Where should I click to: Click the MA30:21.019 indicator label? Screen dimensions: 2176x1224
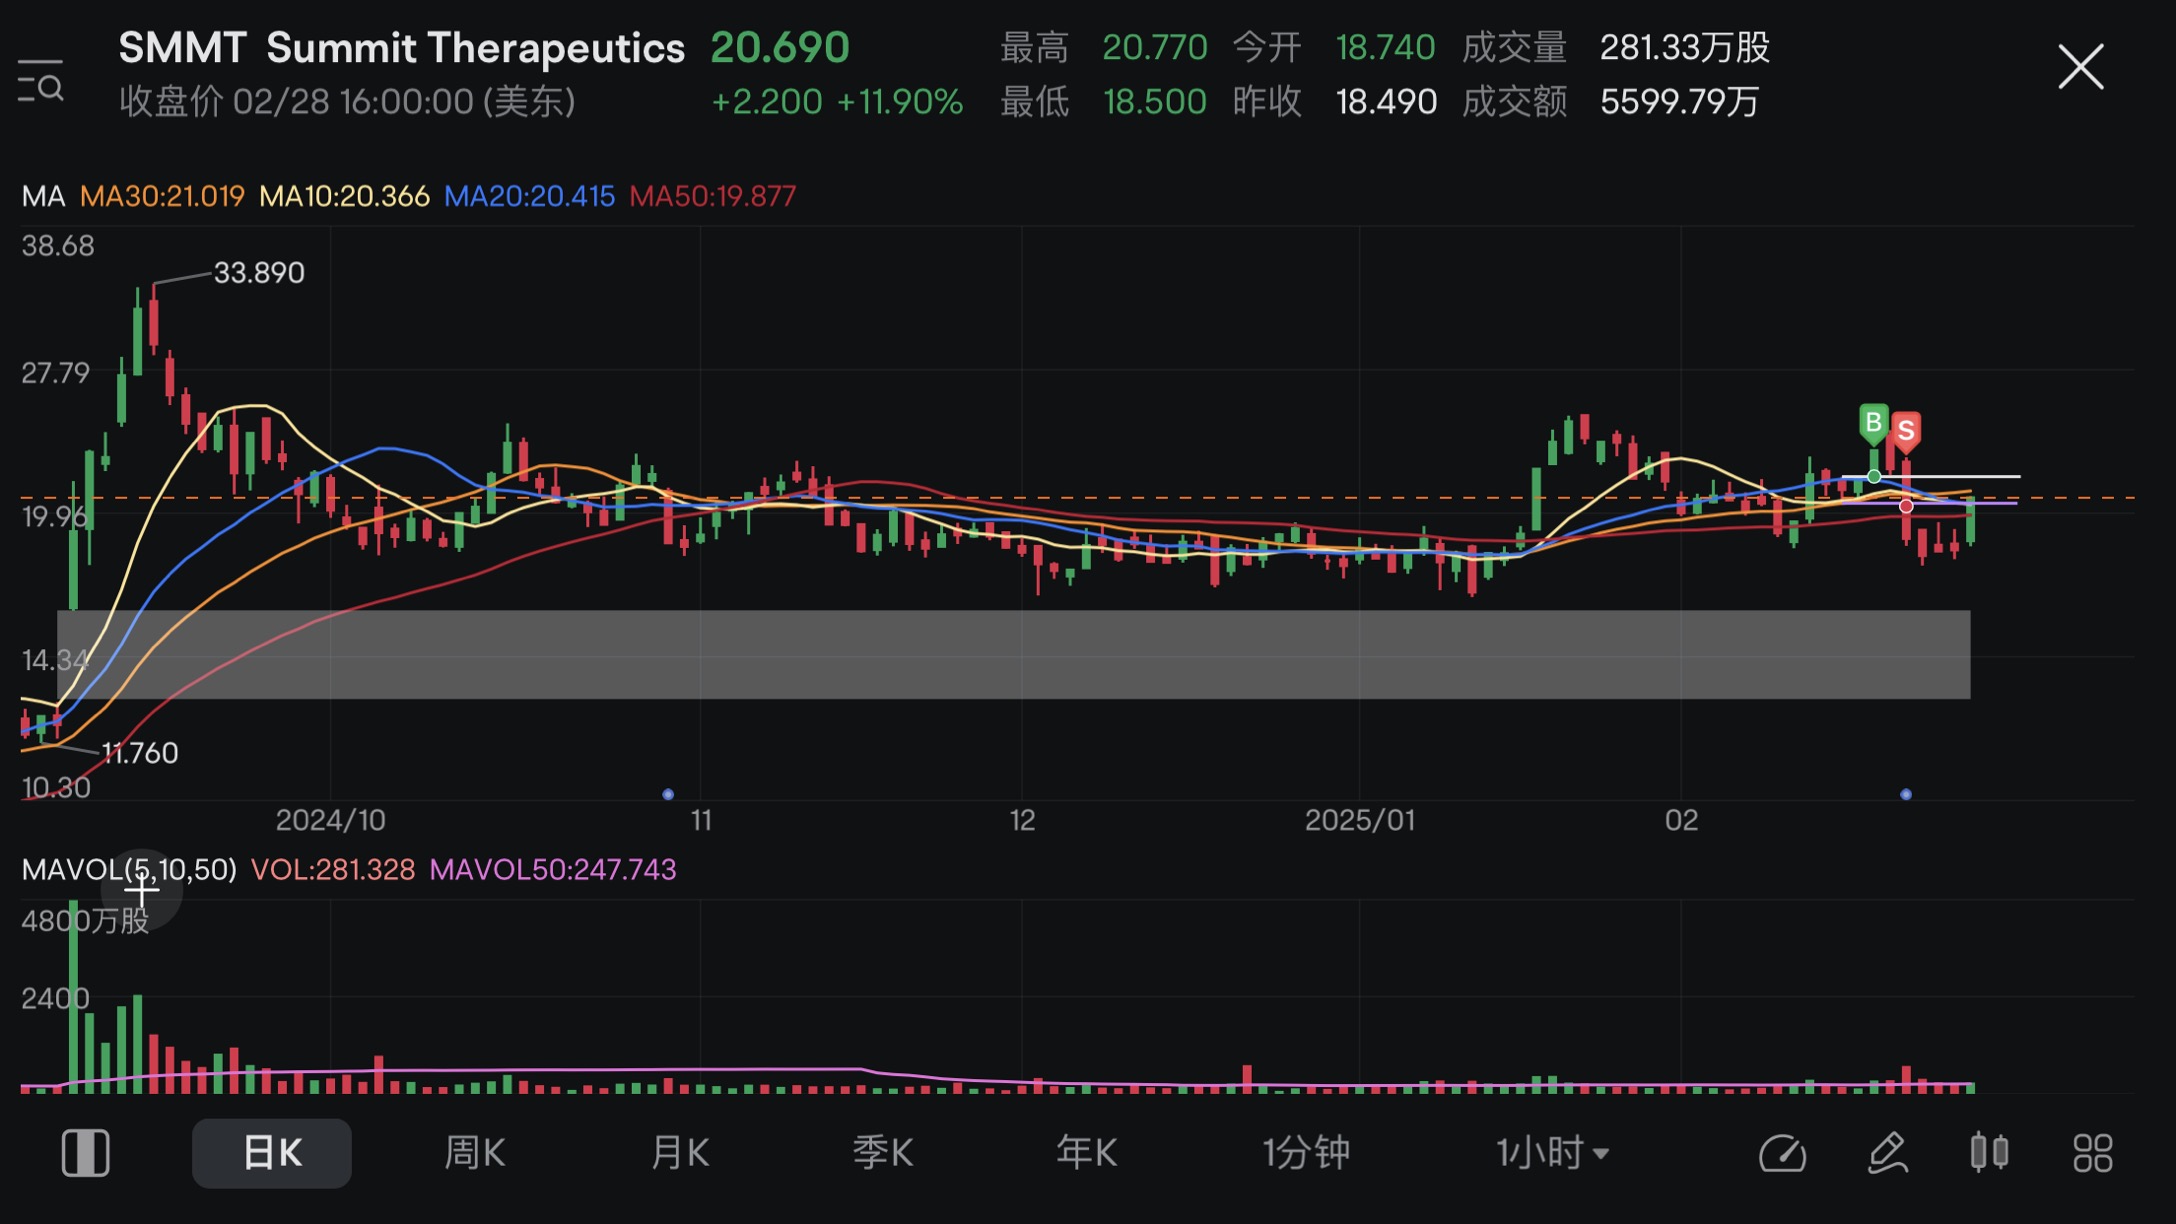click(162, 196)
